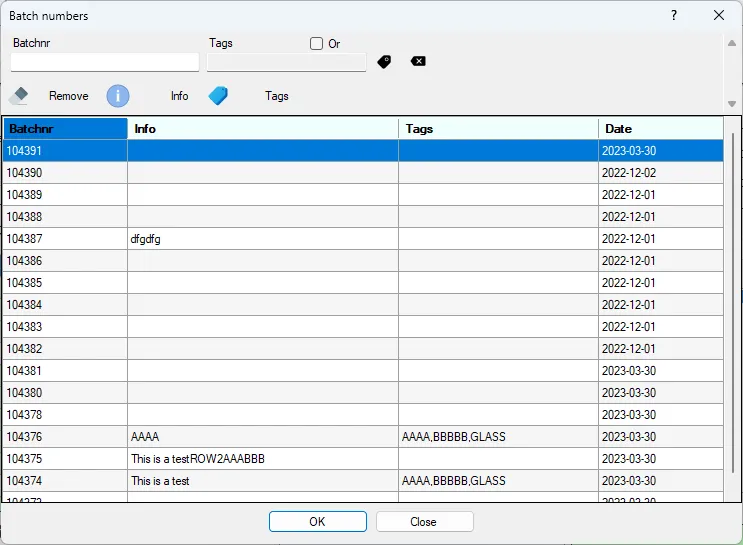This screenshot has height=545, width=743.
Task: Click the Close button
Action: (425, 522)
